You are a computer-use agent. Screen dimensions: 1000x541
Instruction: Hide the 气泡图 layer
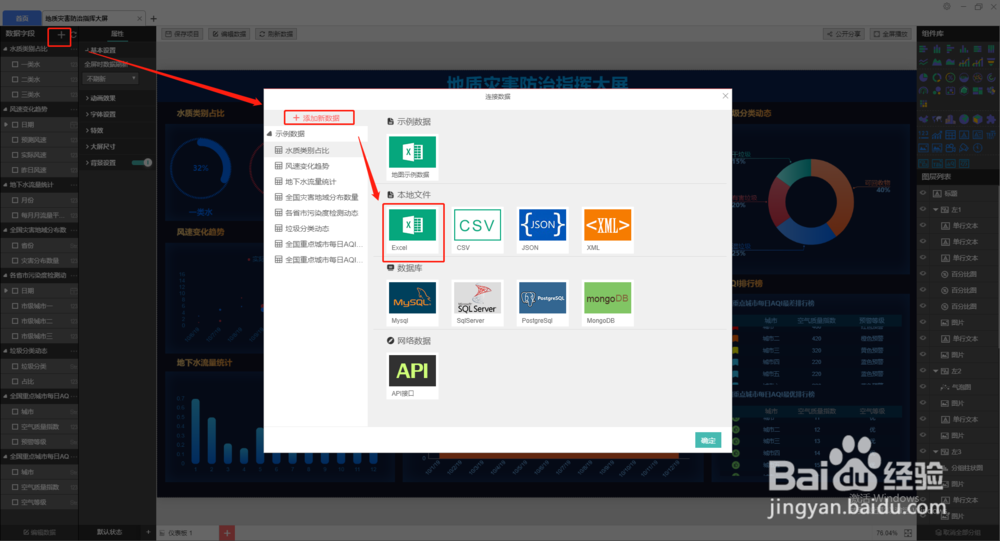[923, 387]
